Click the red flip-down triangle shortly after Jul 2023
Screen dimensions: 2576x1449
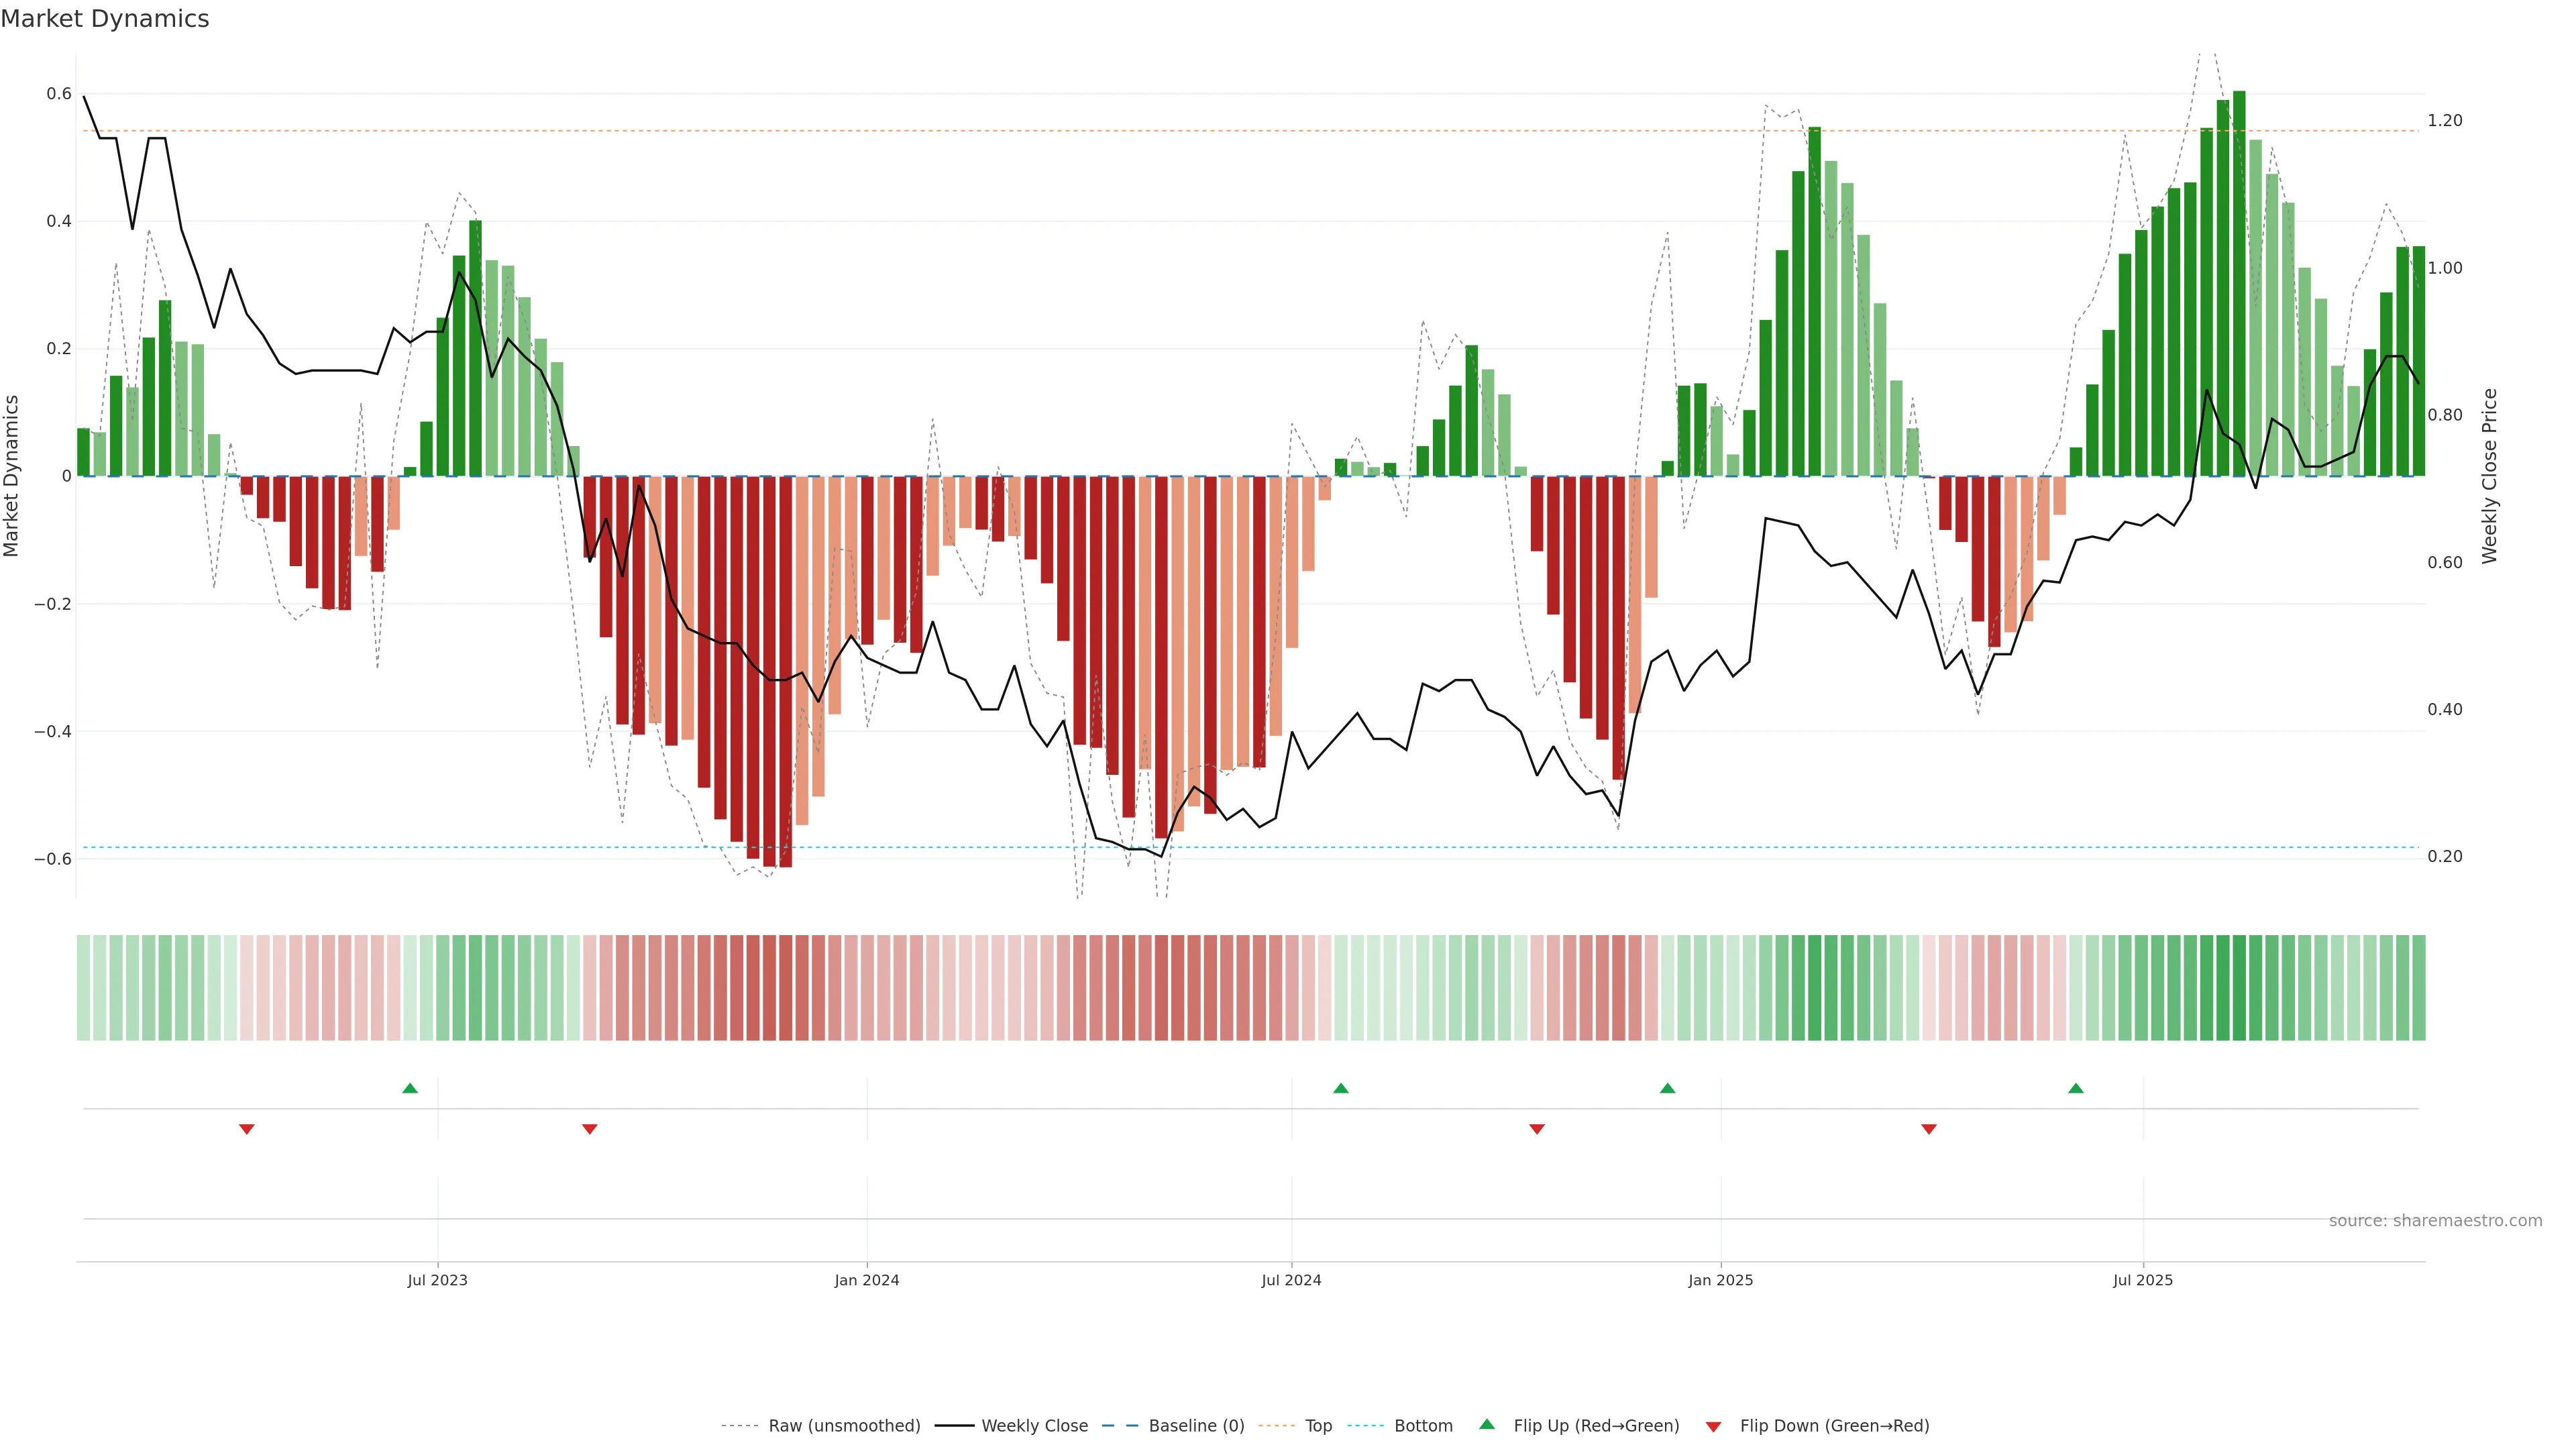pyautogui.click(x=590, y=1129)
